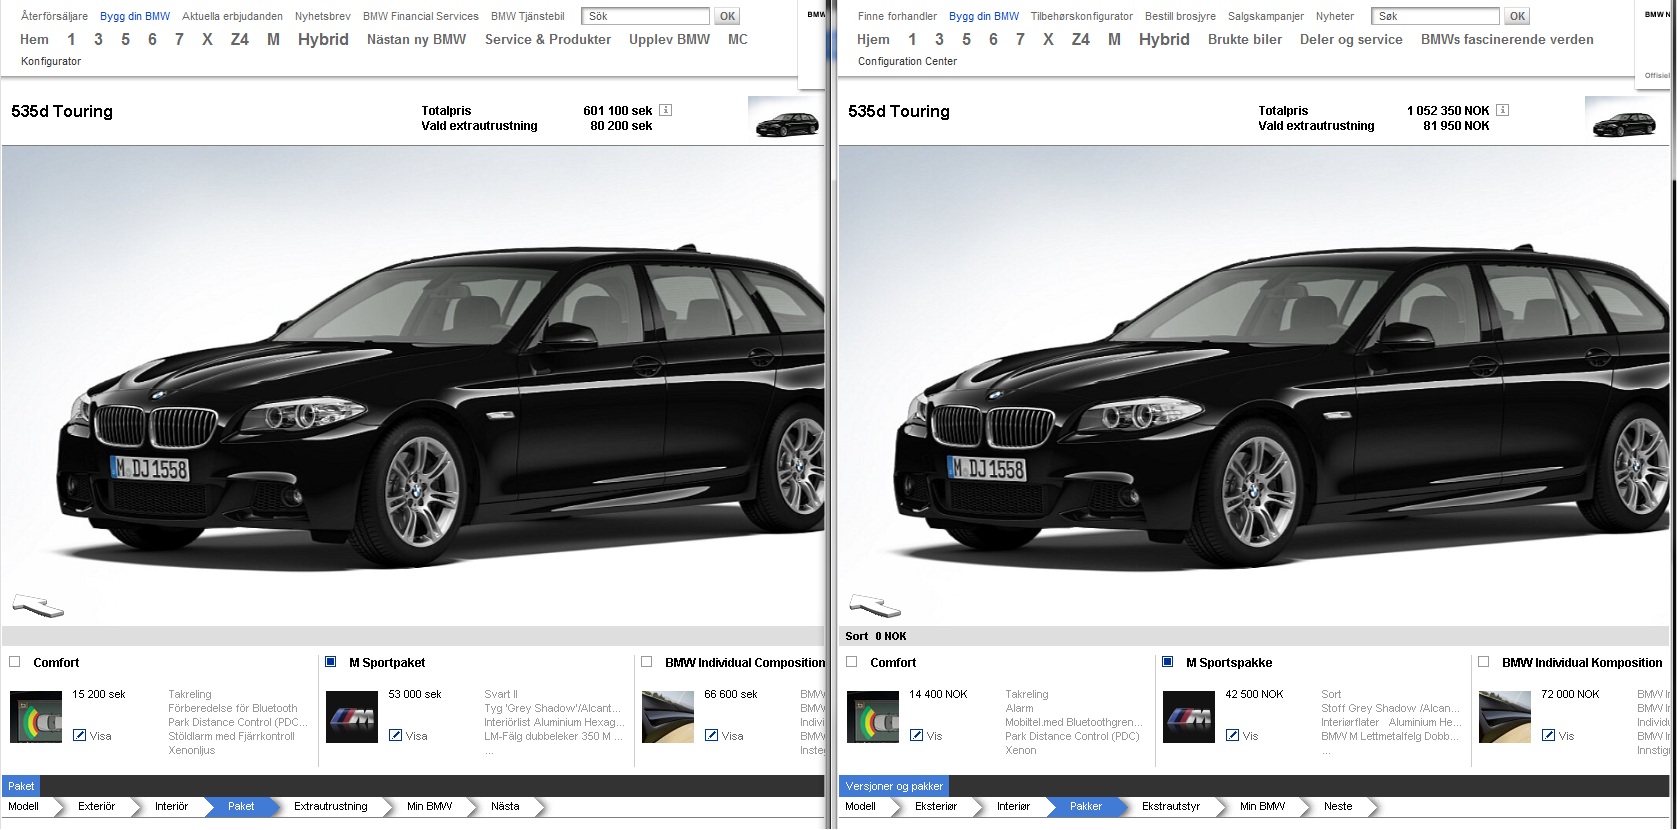Open the Tilbehørskonfigurator link
This screenshot has width=1677, height=830.
(x=1082, y=16)
